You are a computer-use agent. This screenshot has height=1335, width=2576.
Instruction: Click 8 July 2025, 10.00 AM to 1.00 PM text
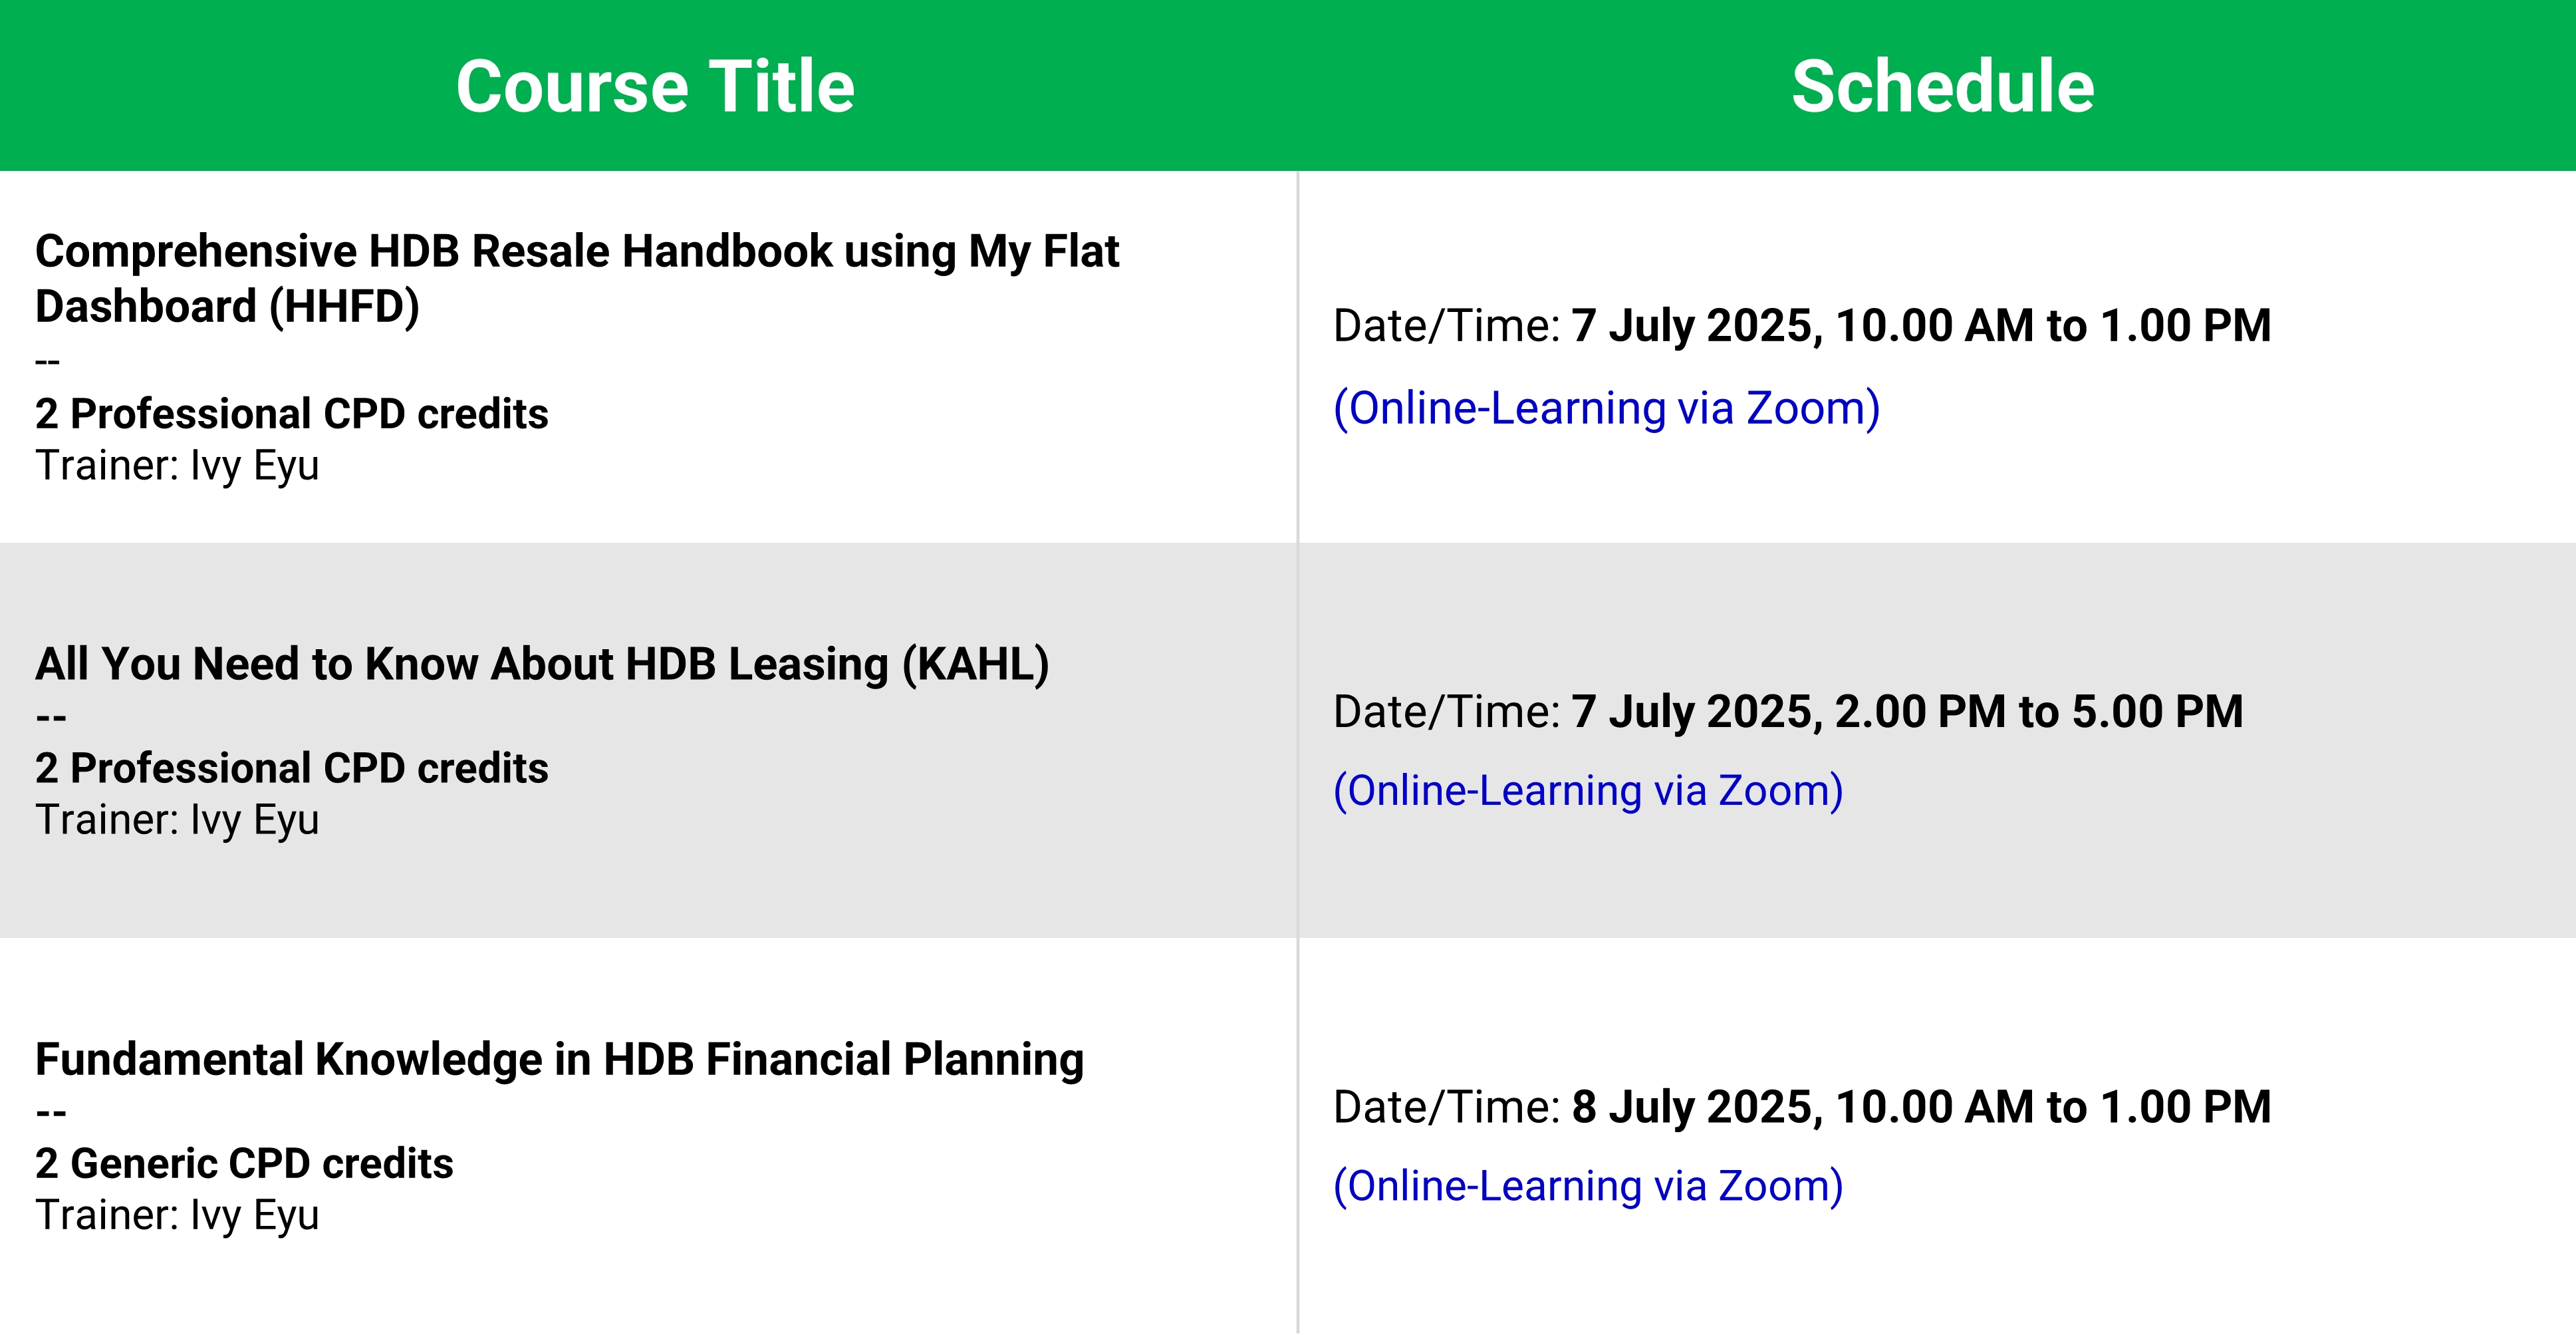[x=1920, y=1107]
